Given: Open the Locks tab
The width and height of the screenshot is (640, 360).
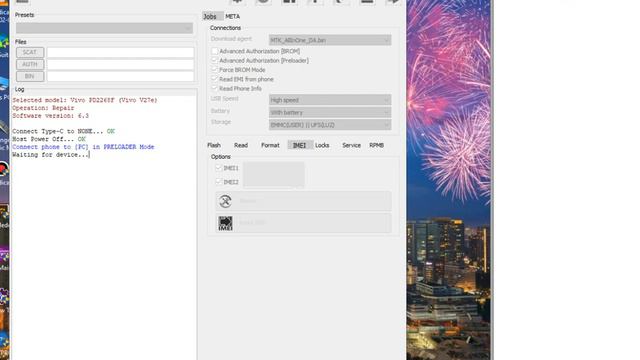Looking at the screenshot, I should [x=322, y=145].
